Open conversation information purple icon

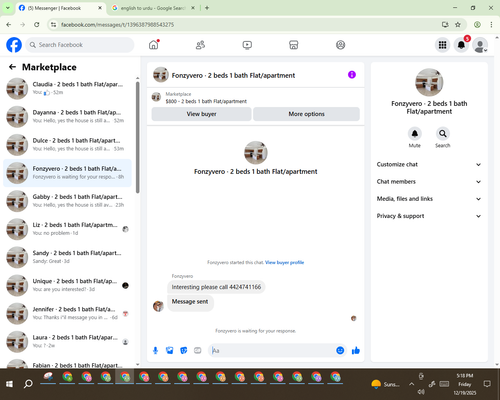click(352, 75)
